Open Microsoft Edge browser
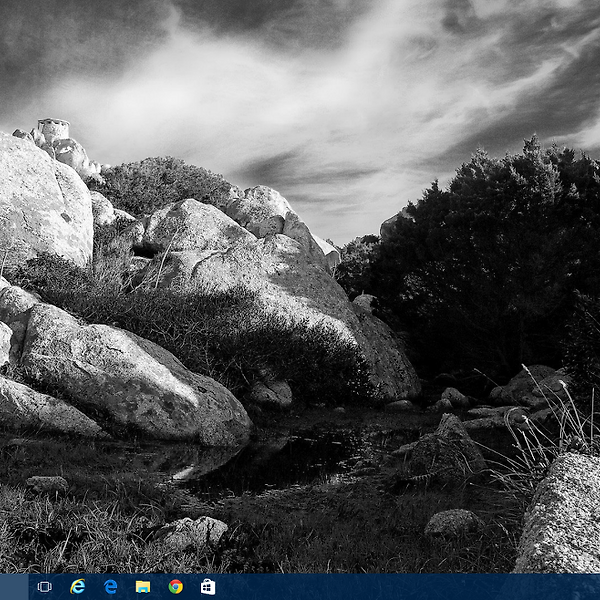600x600 pixels. click(110, 587)
